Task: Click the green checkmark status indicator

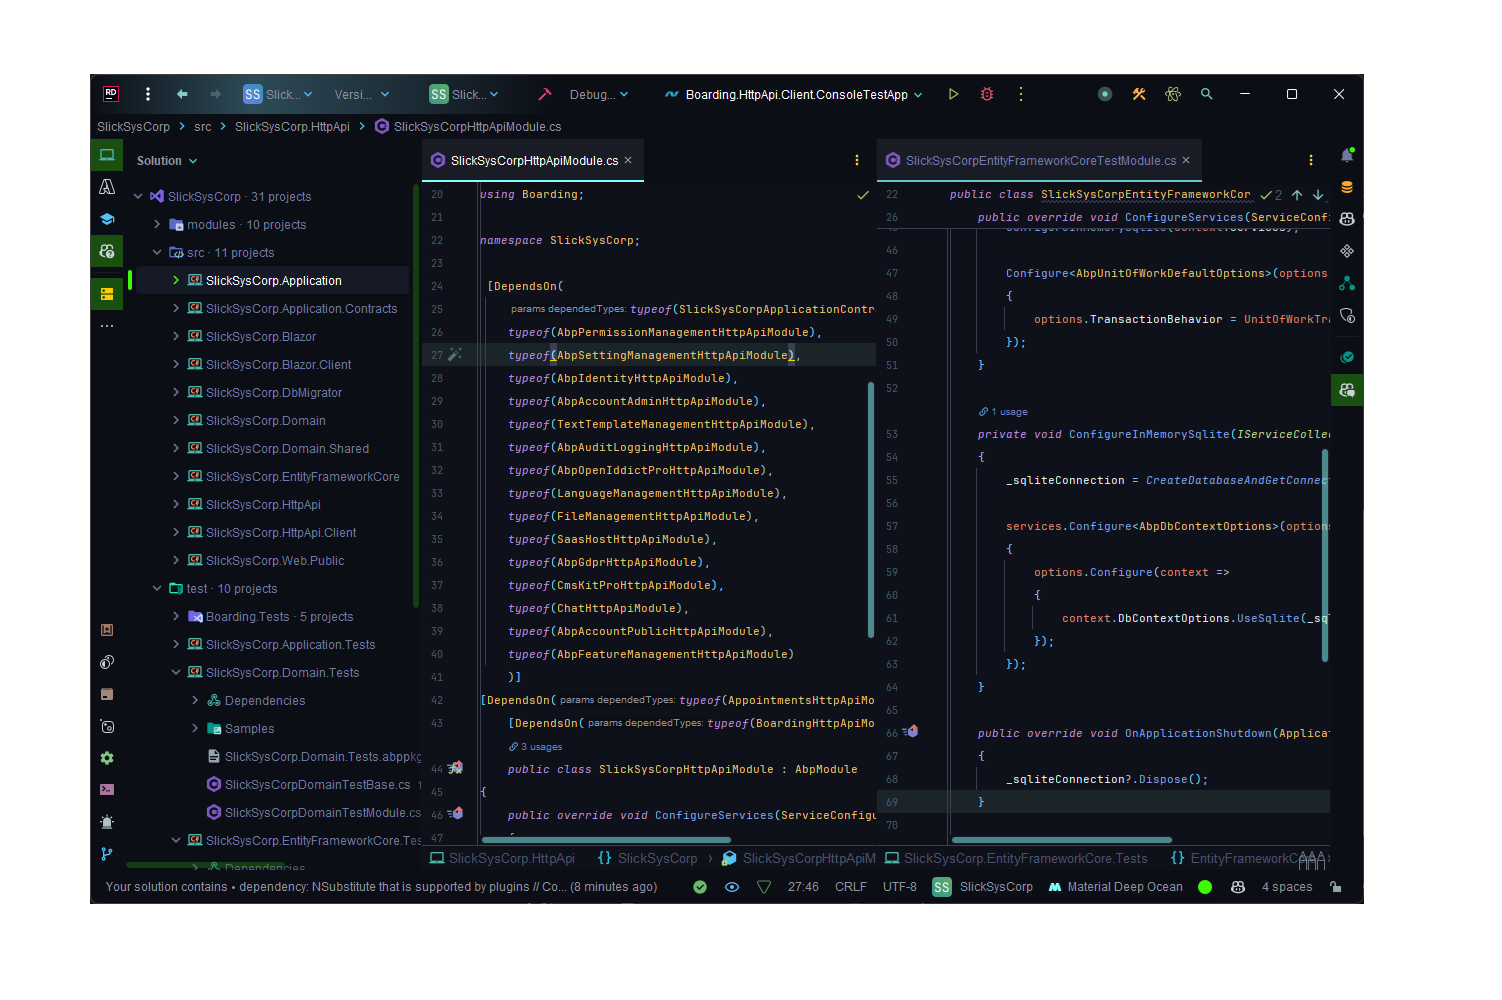Action: coord(700,887)
